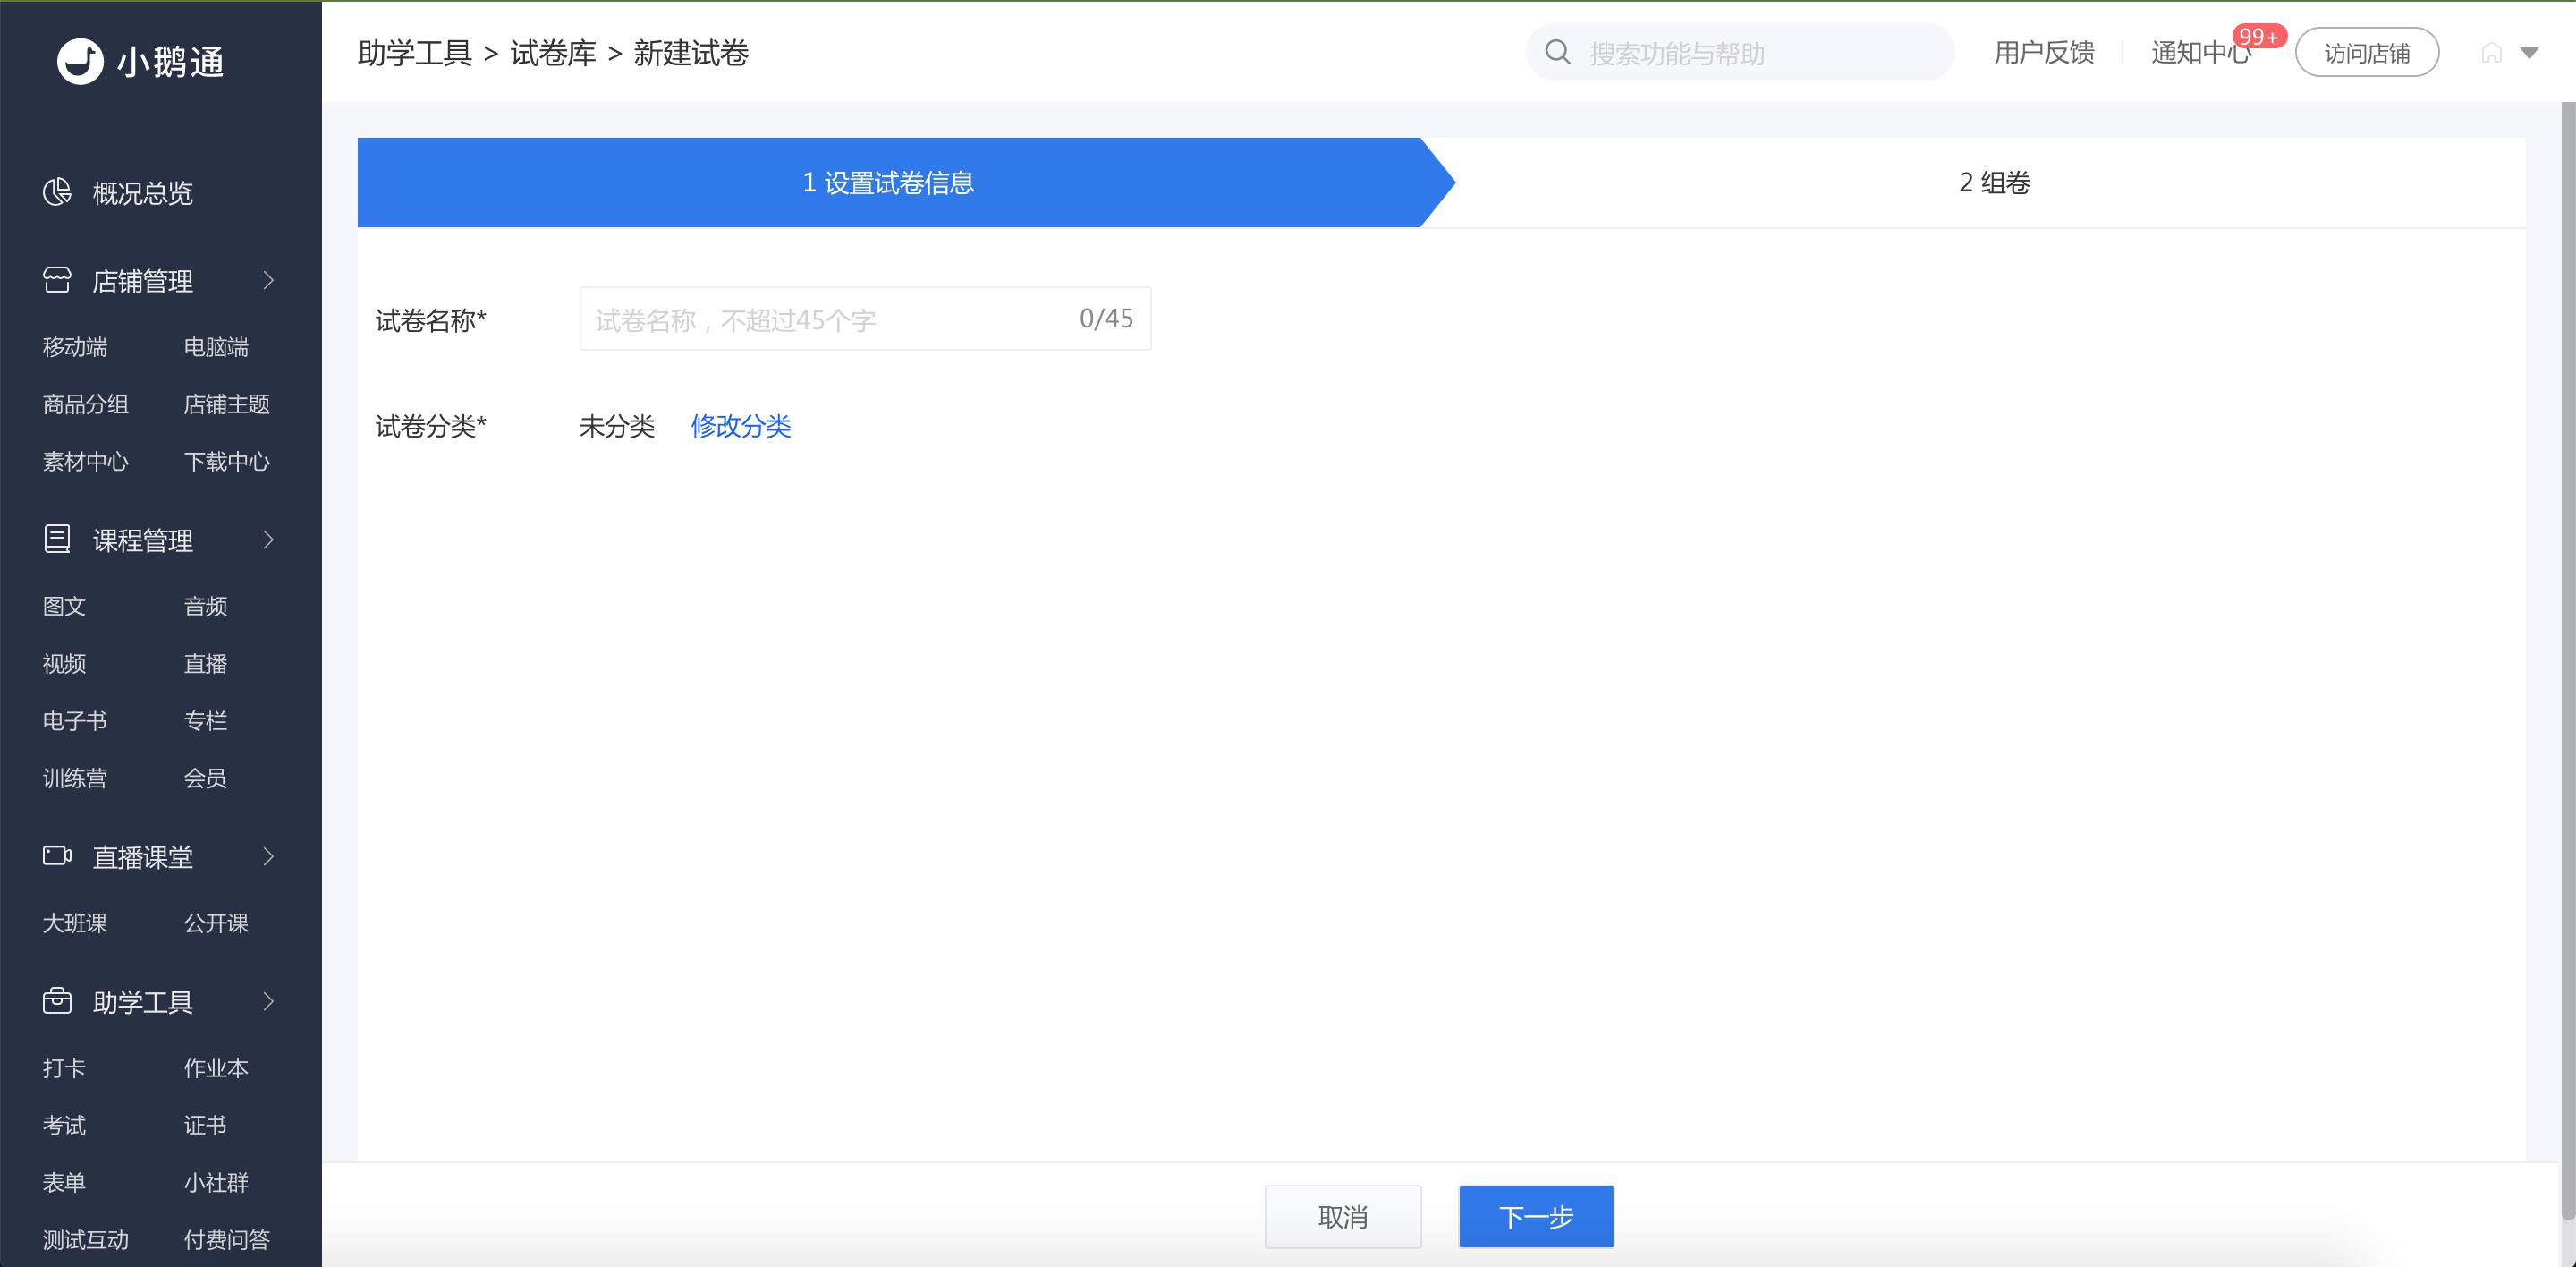Open 店铺主题 in the sidebar

227,404
